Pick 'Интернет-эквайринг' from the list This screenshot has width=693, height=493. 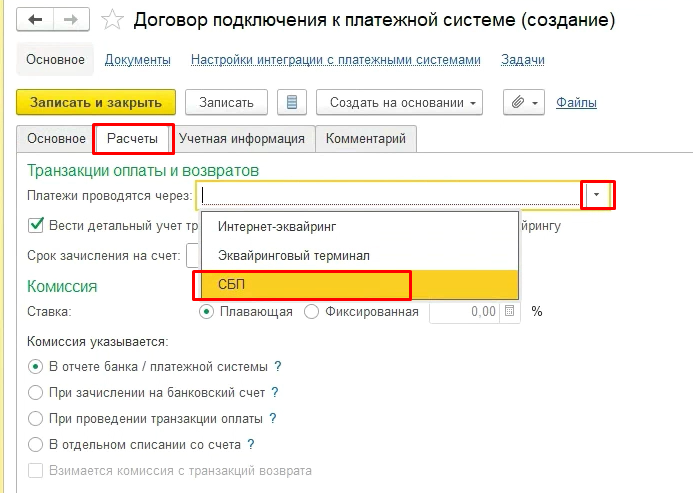pyautogui.click(x=360, y=227)
